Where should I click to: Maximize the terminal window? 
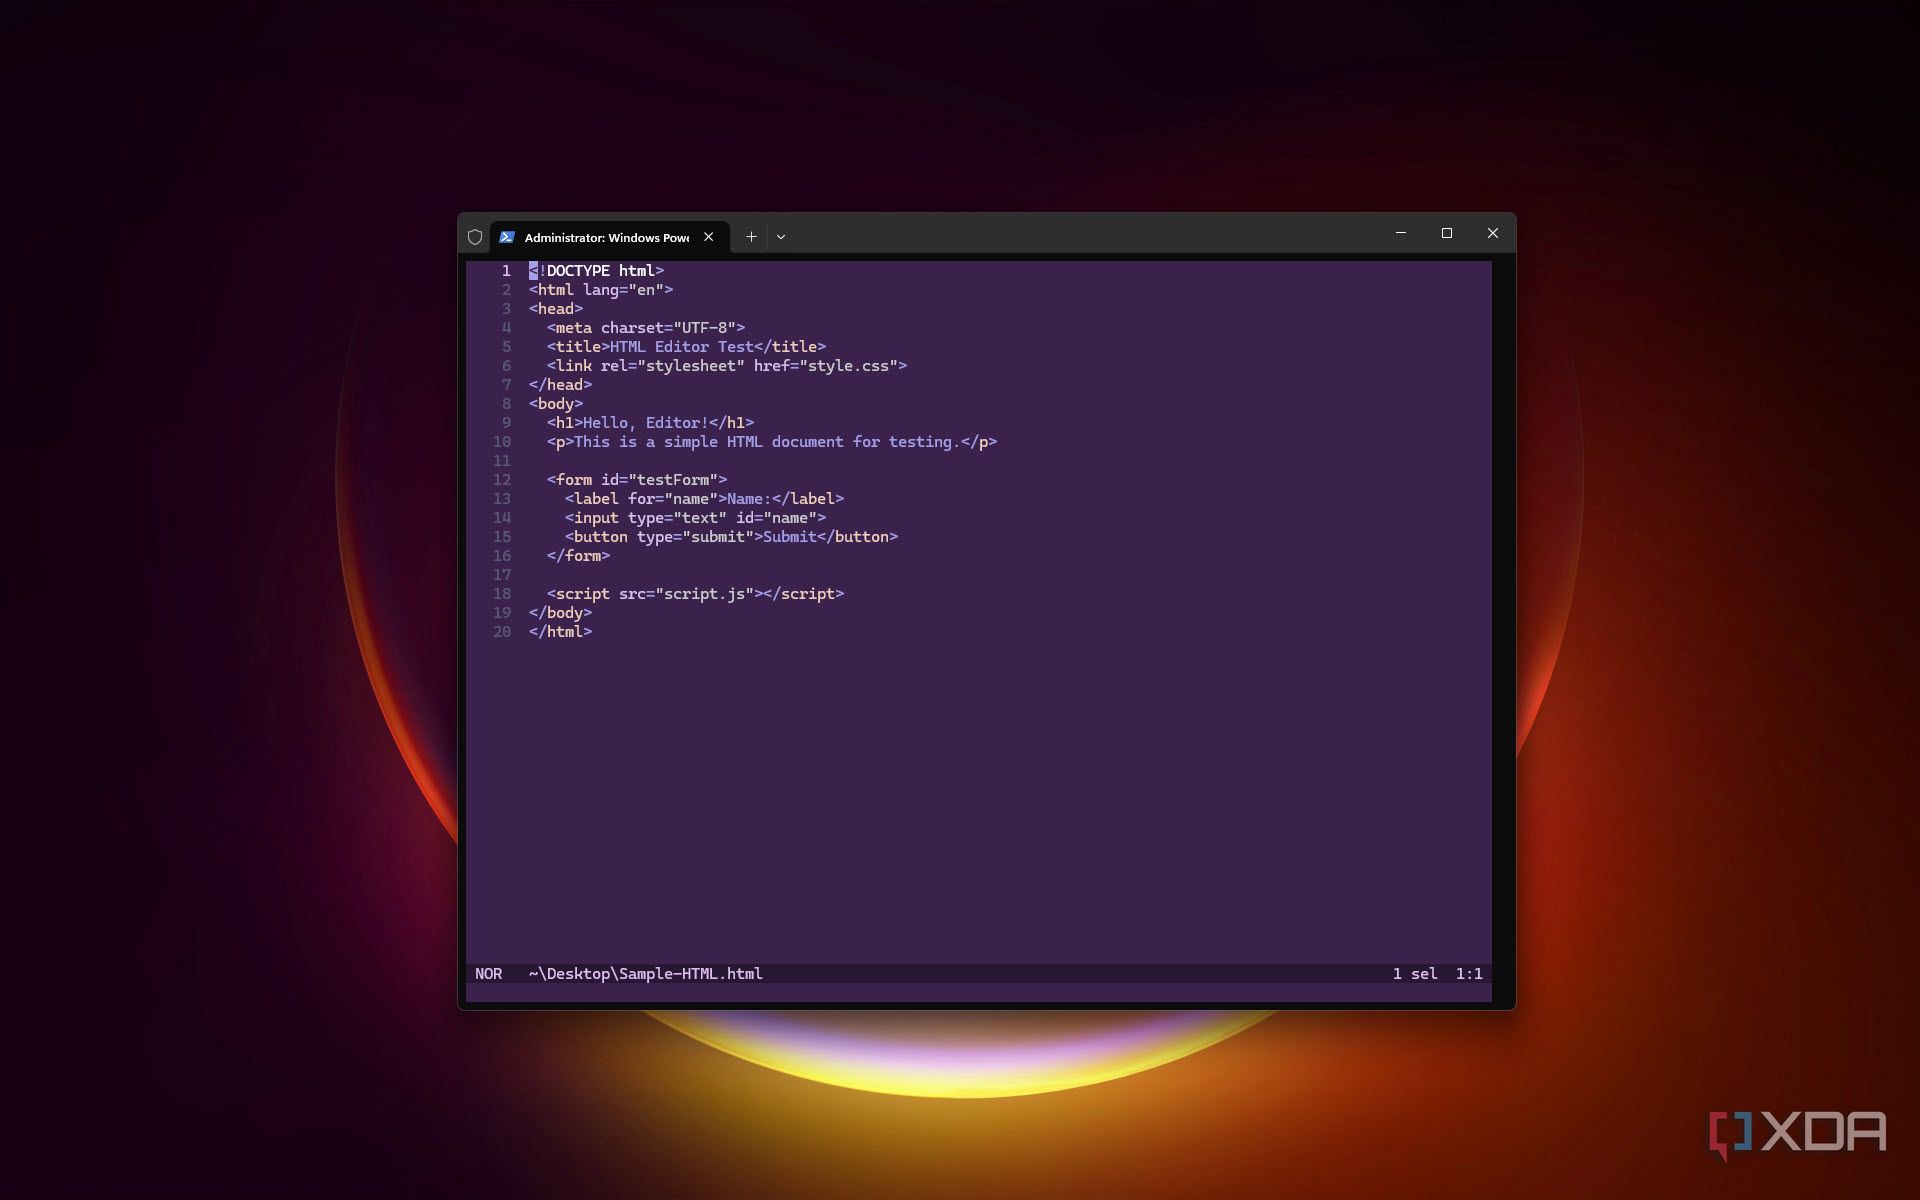1447,233
